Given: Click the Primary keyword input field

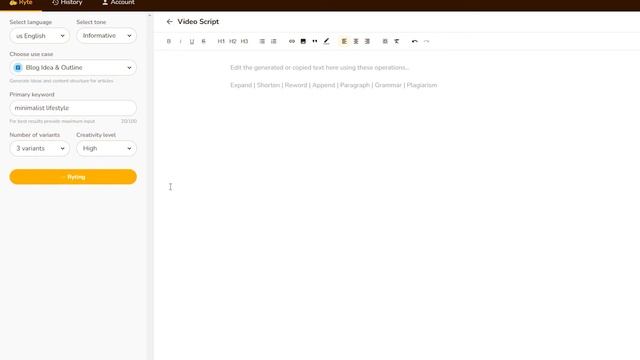Looking at the screenshot, I should point(73,108).
